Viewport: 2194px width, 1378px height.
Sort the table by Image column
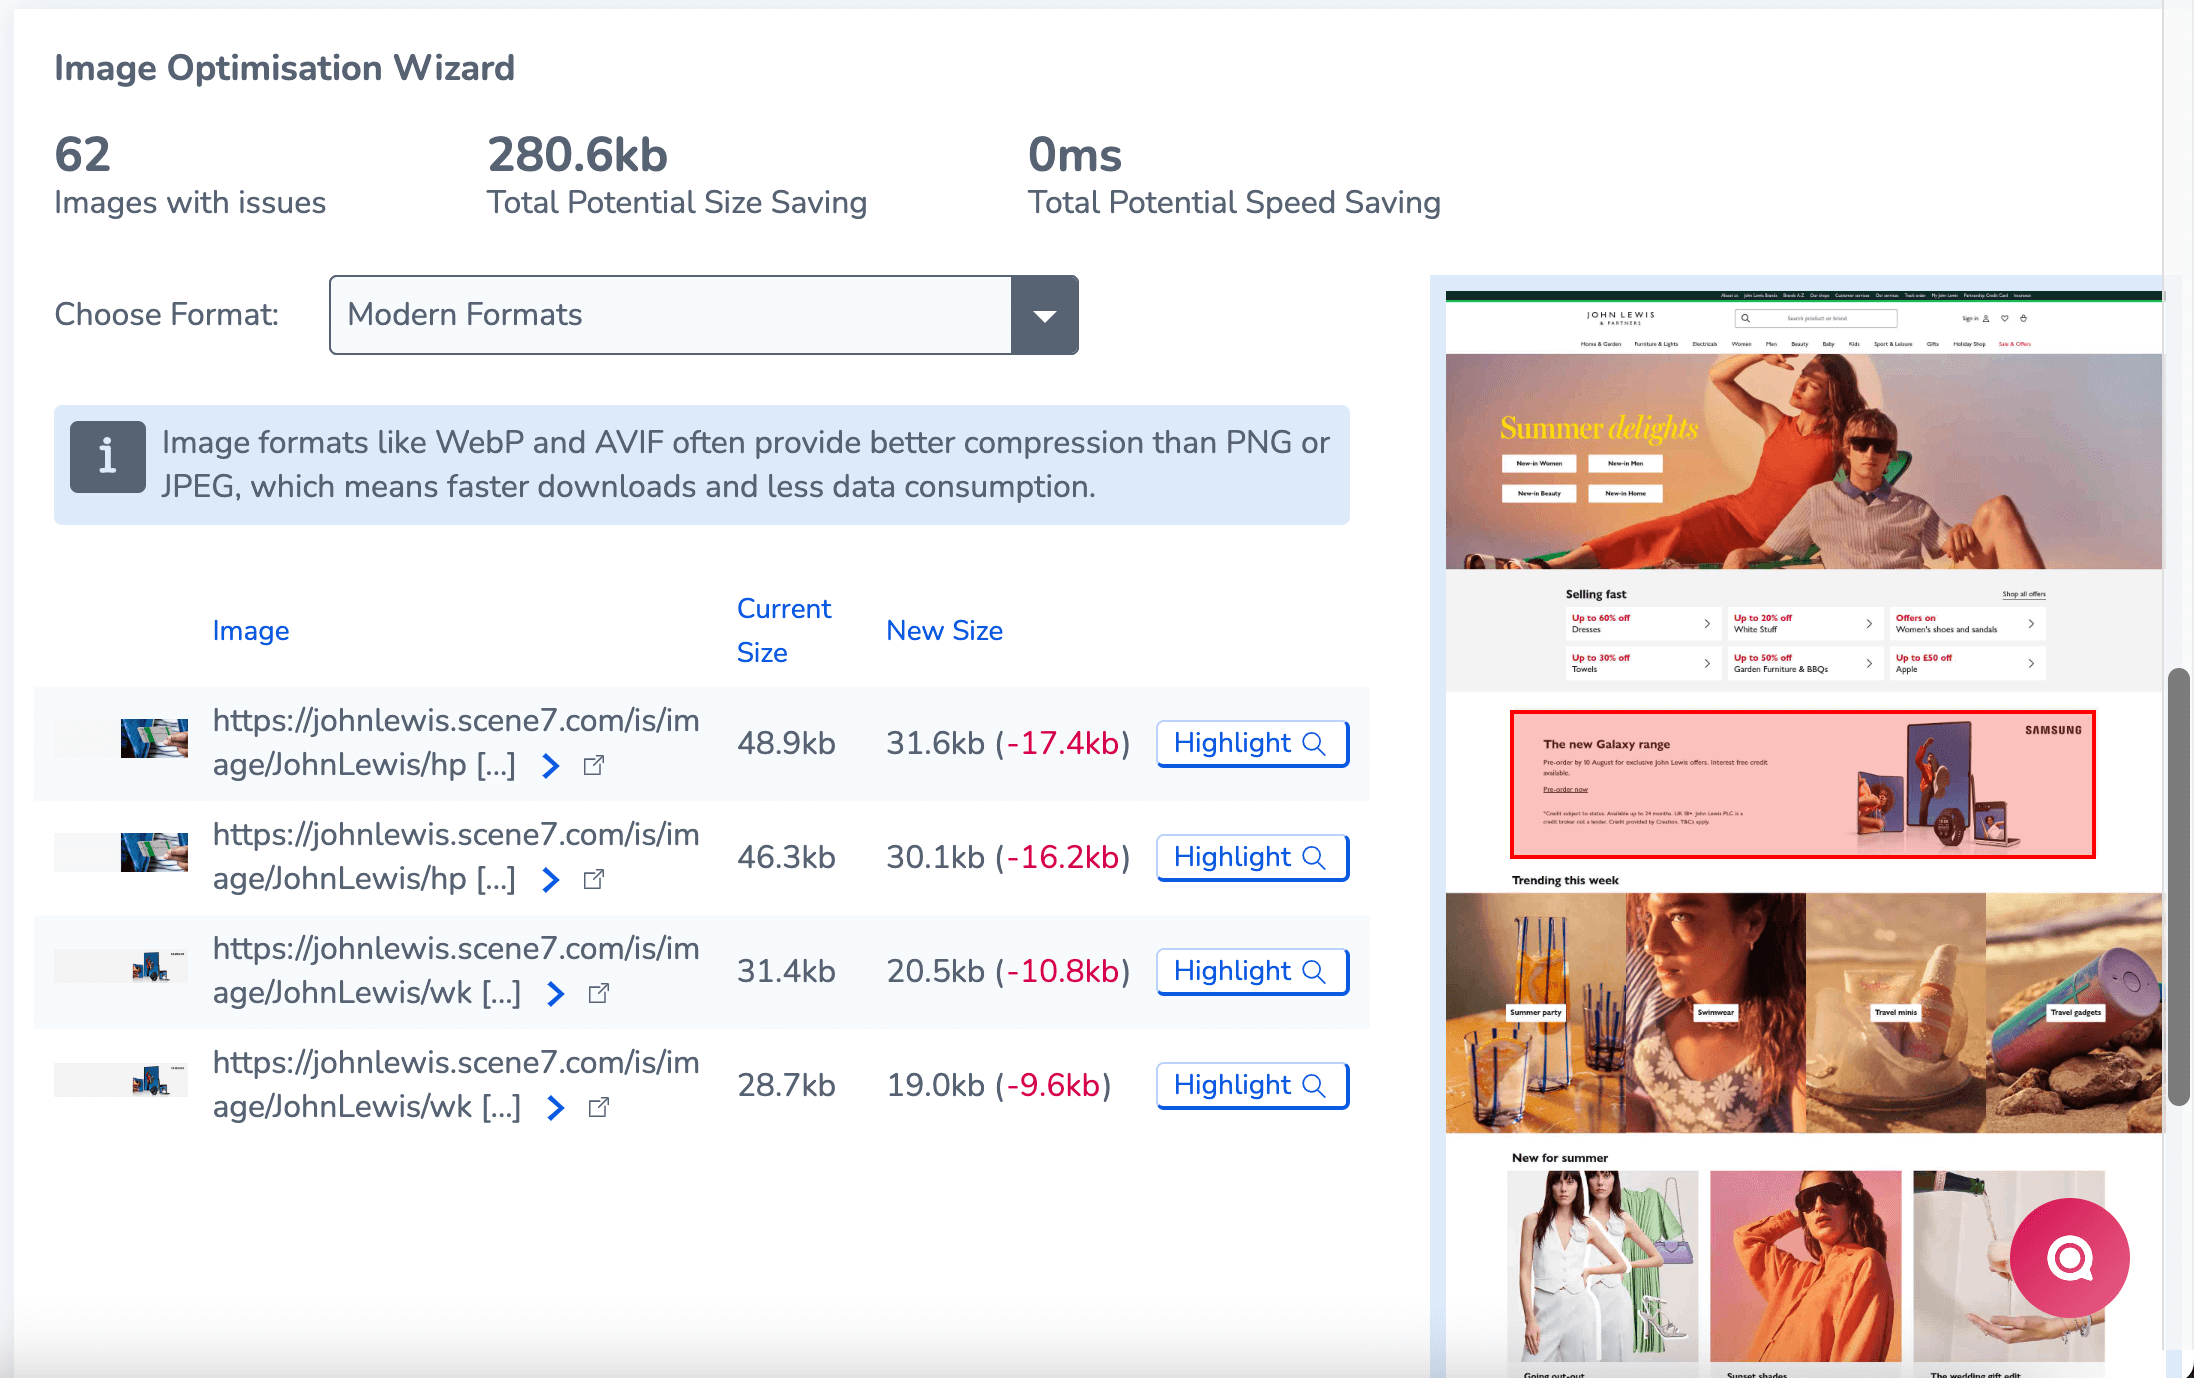[x=251, y=631]
